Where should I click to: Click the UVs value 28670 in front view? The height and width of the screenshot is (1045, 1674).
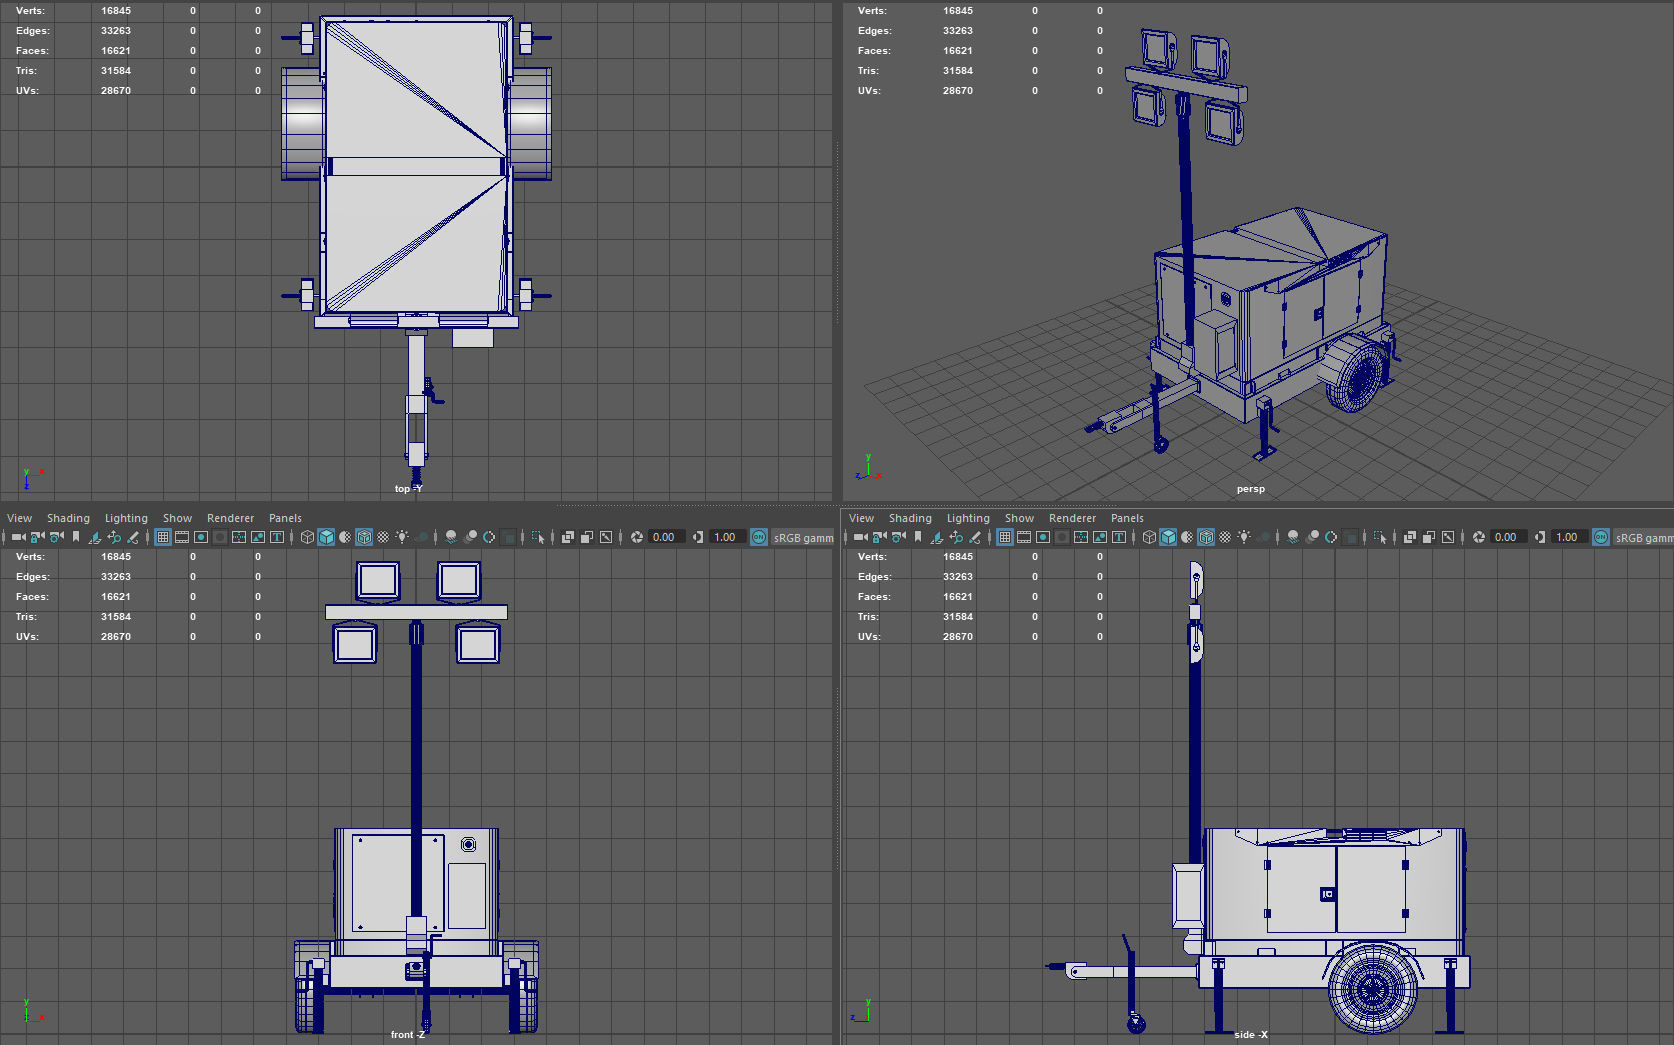[116, 636]
